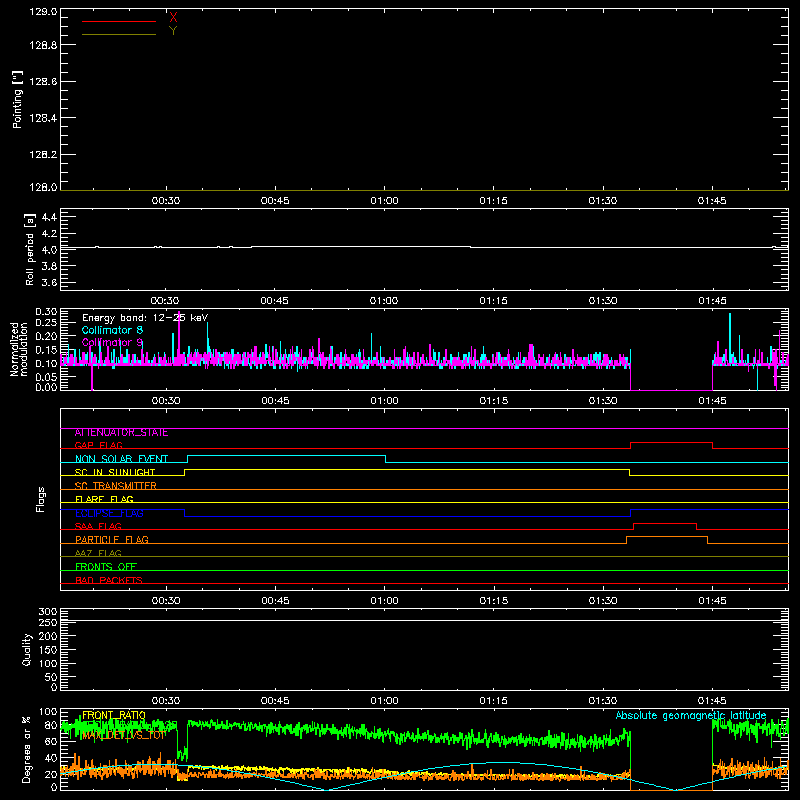
Task: Click the red X legend line sample
Action: coord(119,21)
